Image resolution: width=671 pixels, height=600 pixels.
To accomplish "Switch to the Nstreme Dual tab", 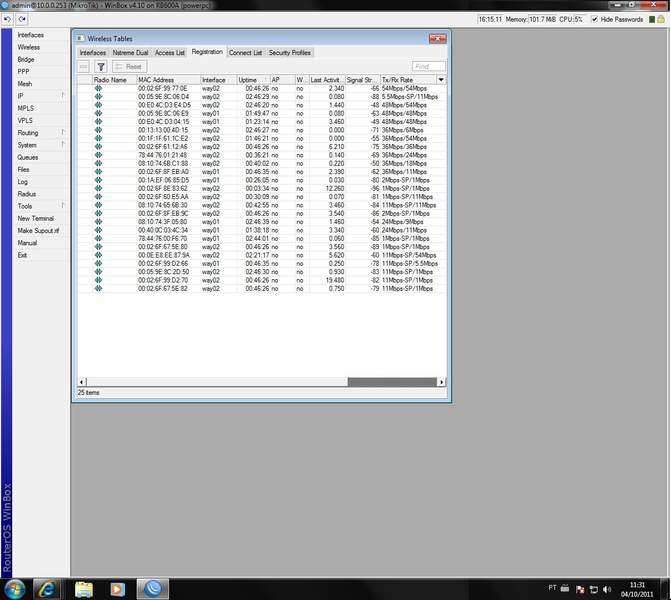I will (130, 53).
